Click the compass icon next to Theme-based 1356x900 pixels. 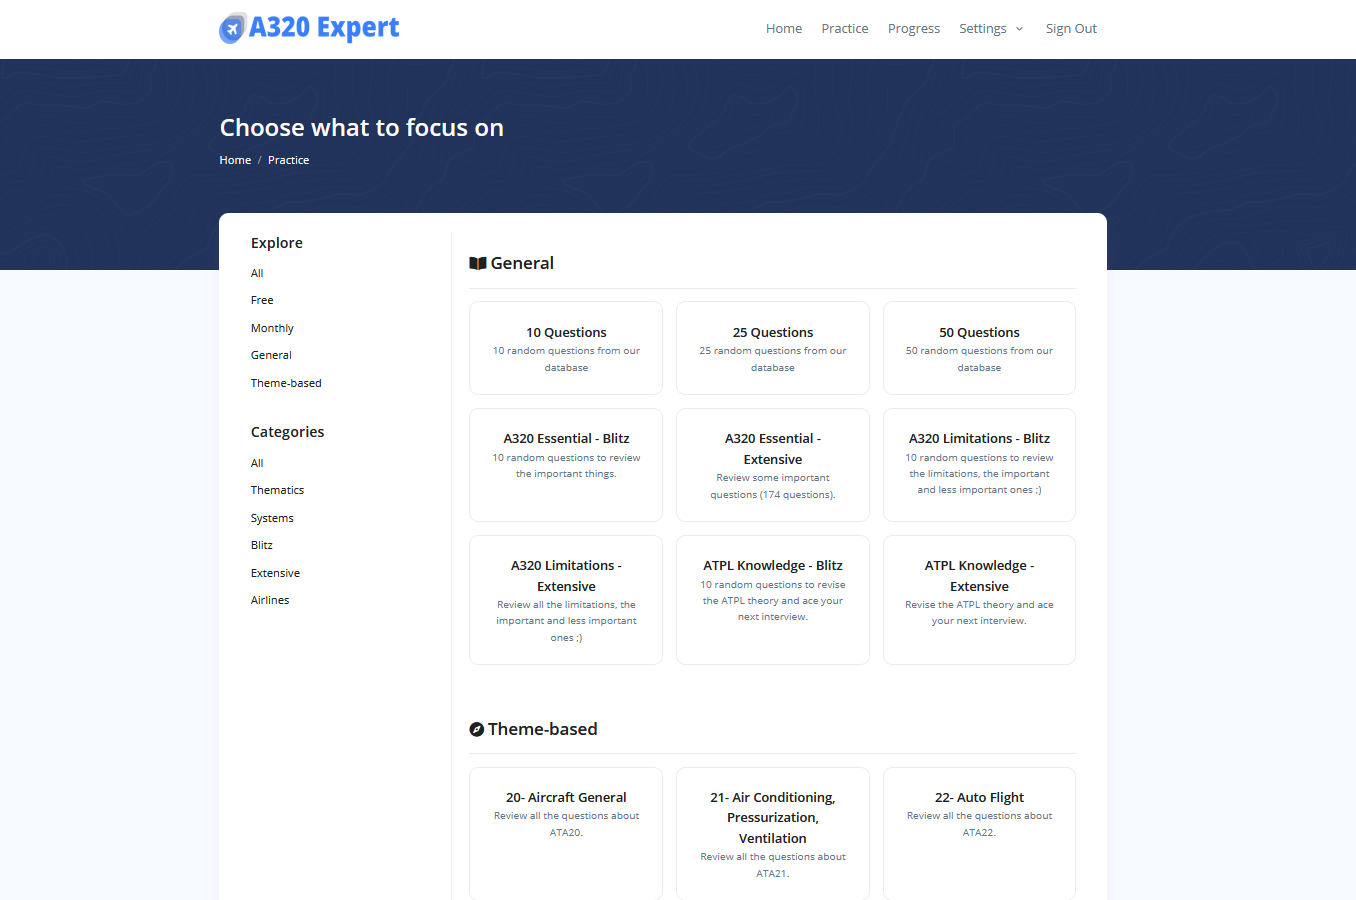[476, 728]
